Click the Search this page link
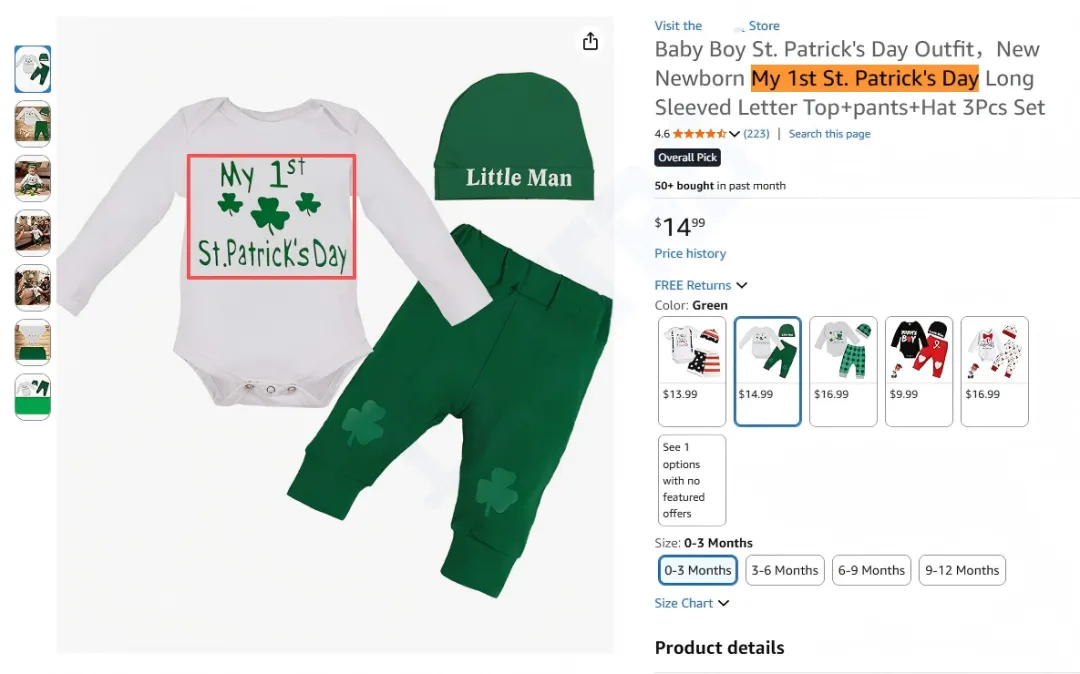1080x674 pixels. [x=829, y=134]
